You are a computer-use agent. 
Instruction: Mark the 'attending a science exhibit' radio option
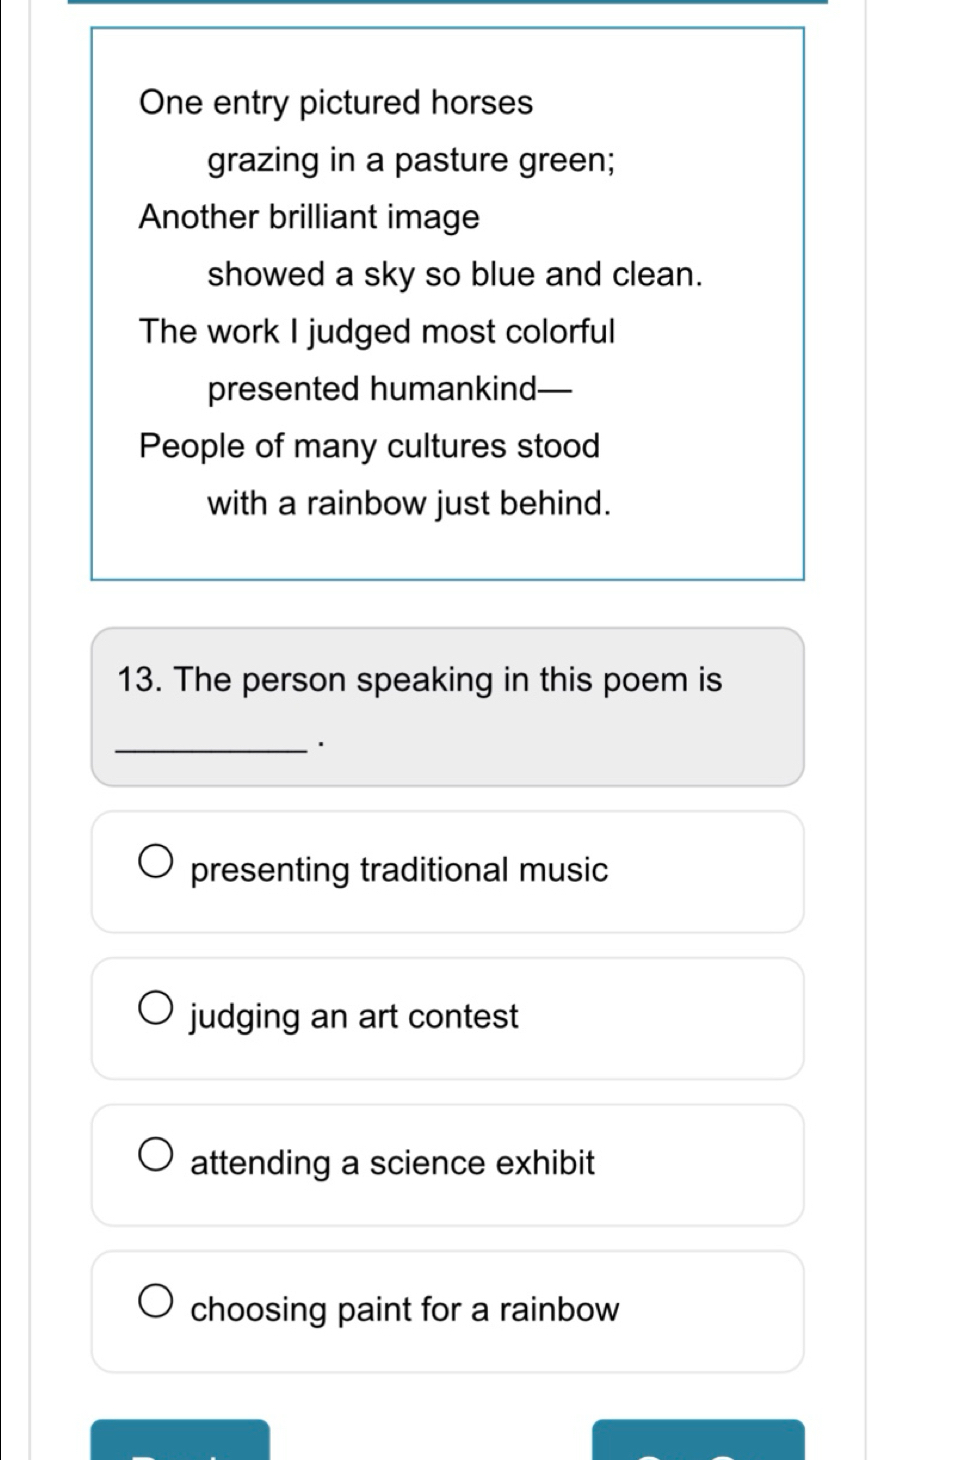pos(155,1156)
